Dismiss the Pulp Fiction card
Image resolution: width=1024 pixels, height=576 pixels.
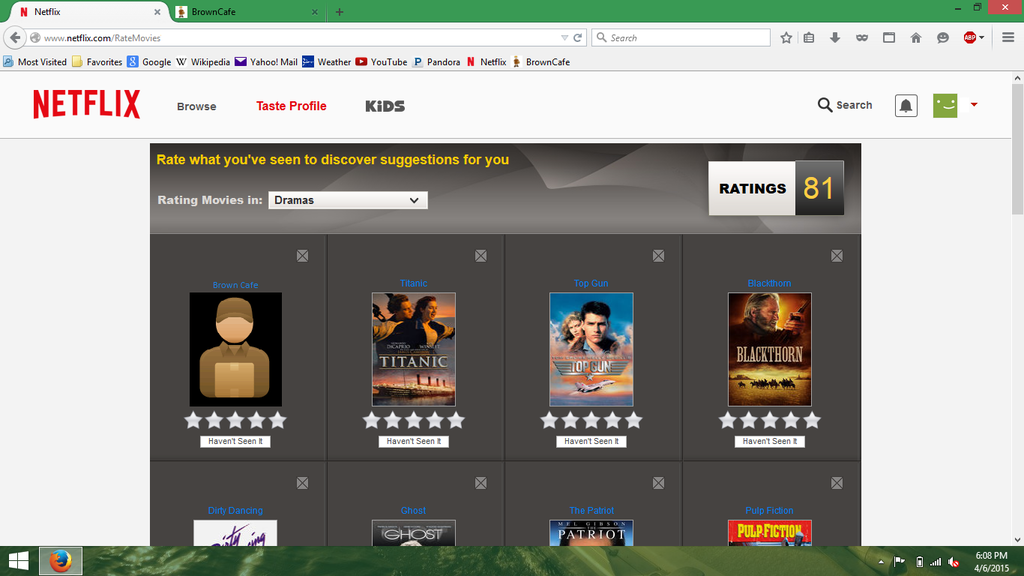pyautogui.click(x=837, y=483)
